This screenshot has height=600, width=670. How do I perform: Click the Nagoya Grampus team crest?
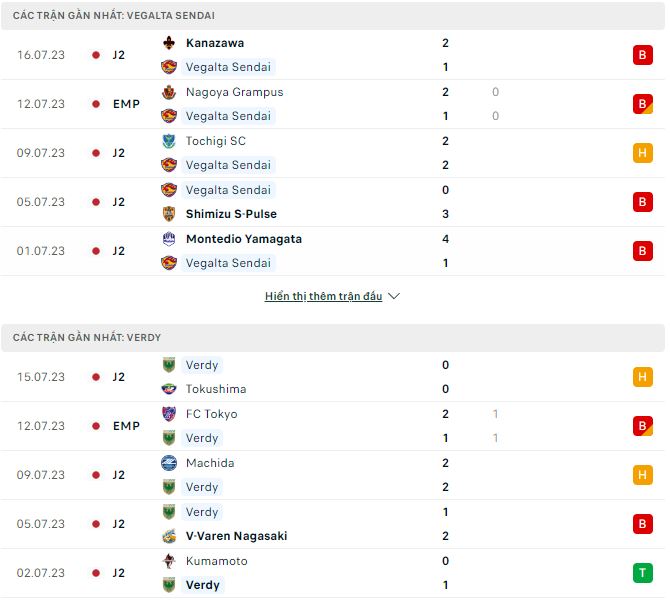(169, 92)
